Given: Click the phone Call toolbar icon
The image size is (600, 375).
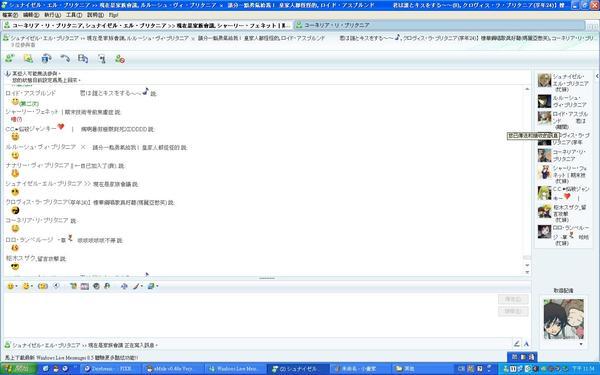Looking at the screenshot, I should [65, 59].
